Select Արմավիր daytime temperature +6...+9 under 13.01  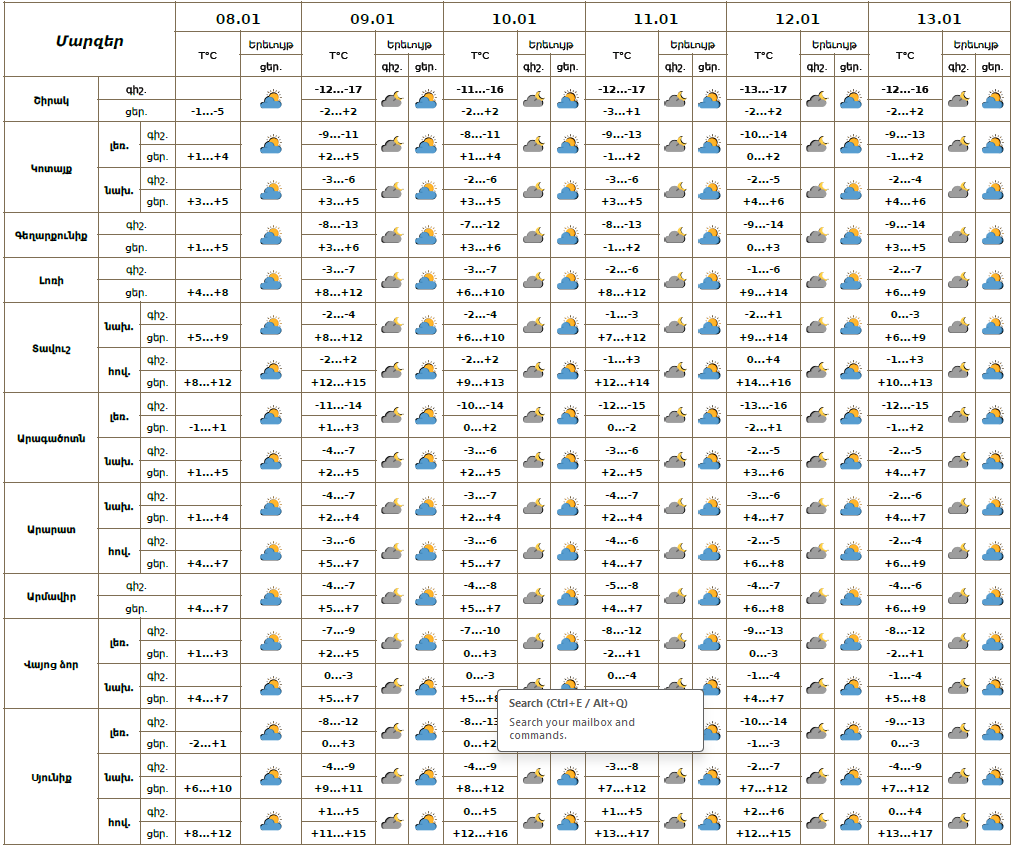click(x=905, y=608)
